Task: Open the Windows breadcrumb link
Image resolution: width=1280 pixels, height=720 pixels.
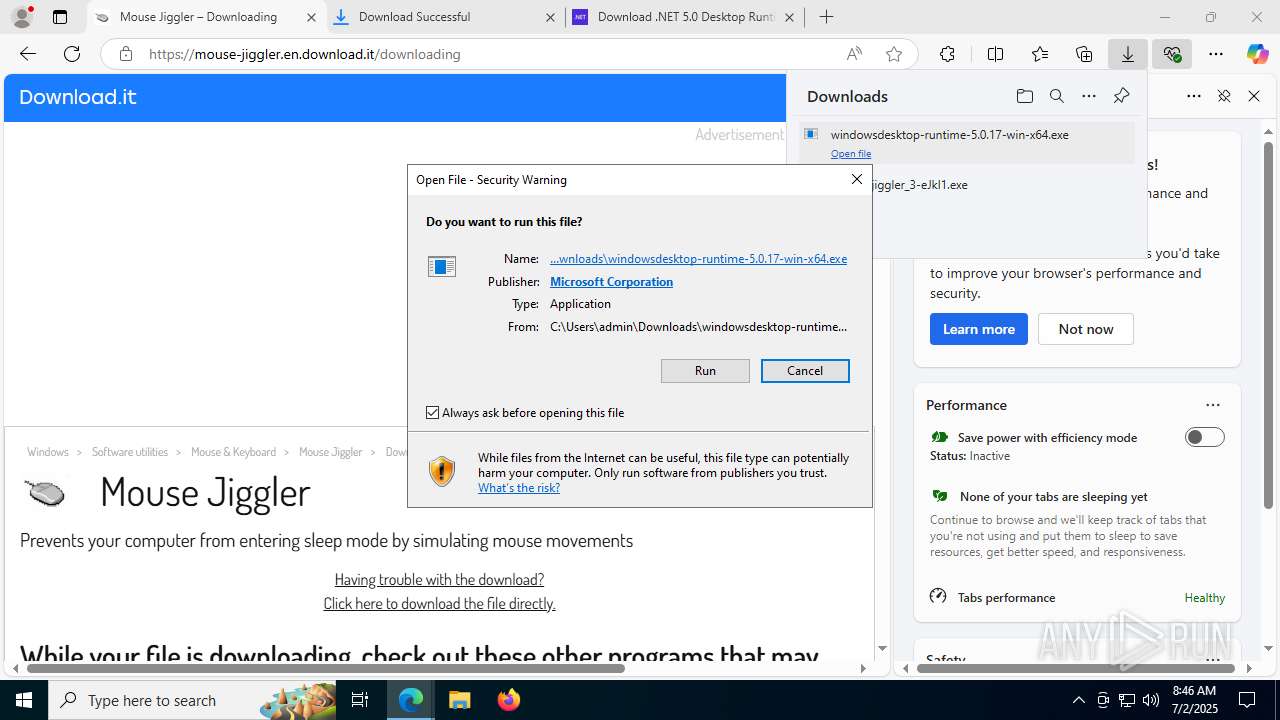Action: (48, 452)
